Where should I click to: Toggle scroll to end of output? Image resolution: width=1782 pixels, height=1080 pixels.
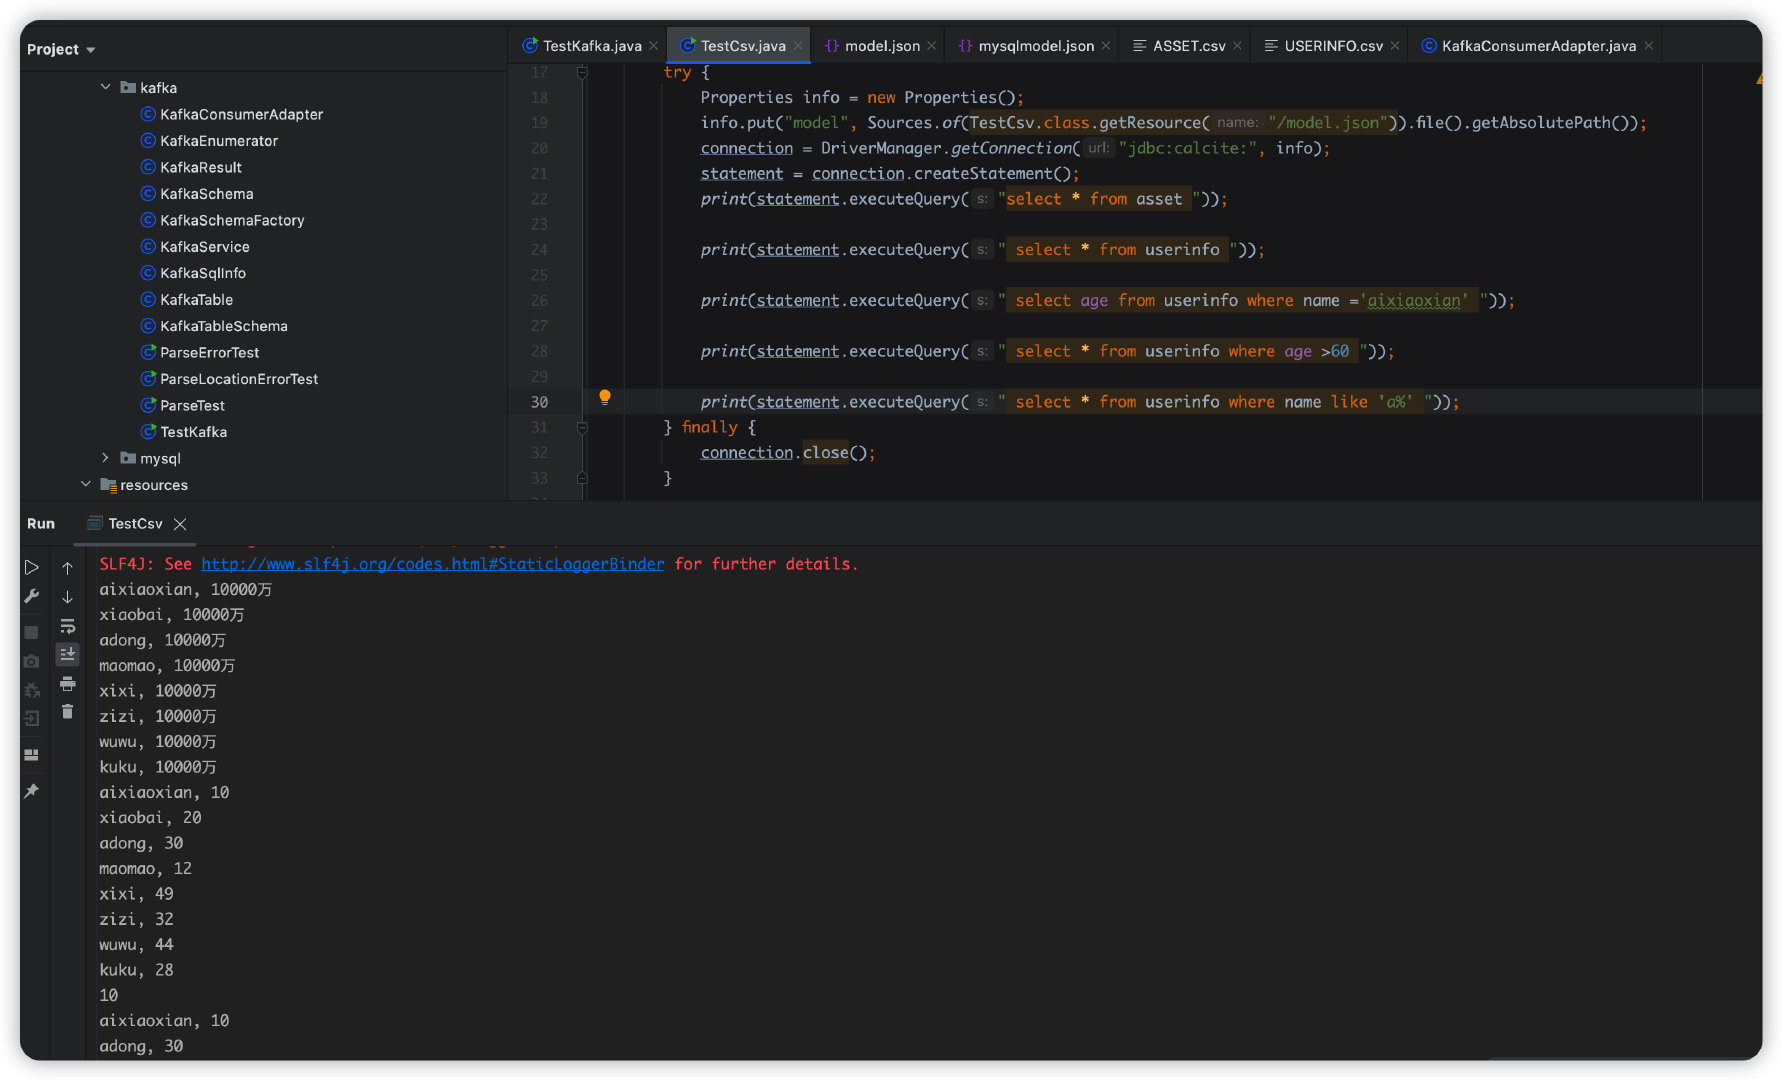(x=67, y=654)
